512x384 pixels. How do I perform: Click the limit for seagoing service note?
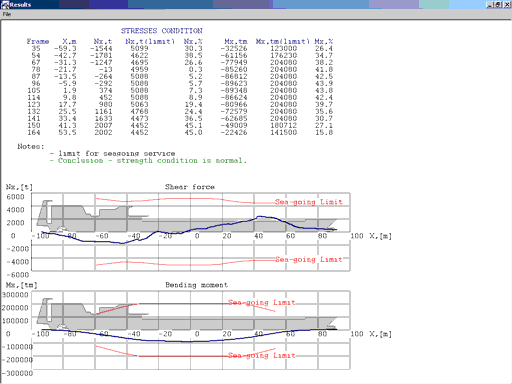(113, 153)
